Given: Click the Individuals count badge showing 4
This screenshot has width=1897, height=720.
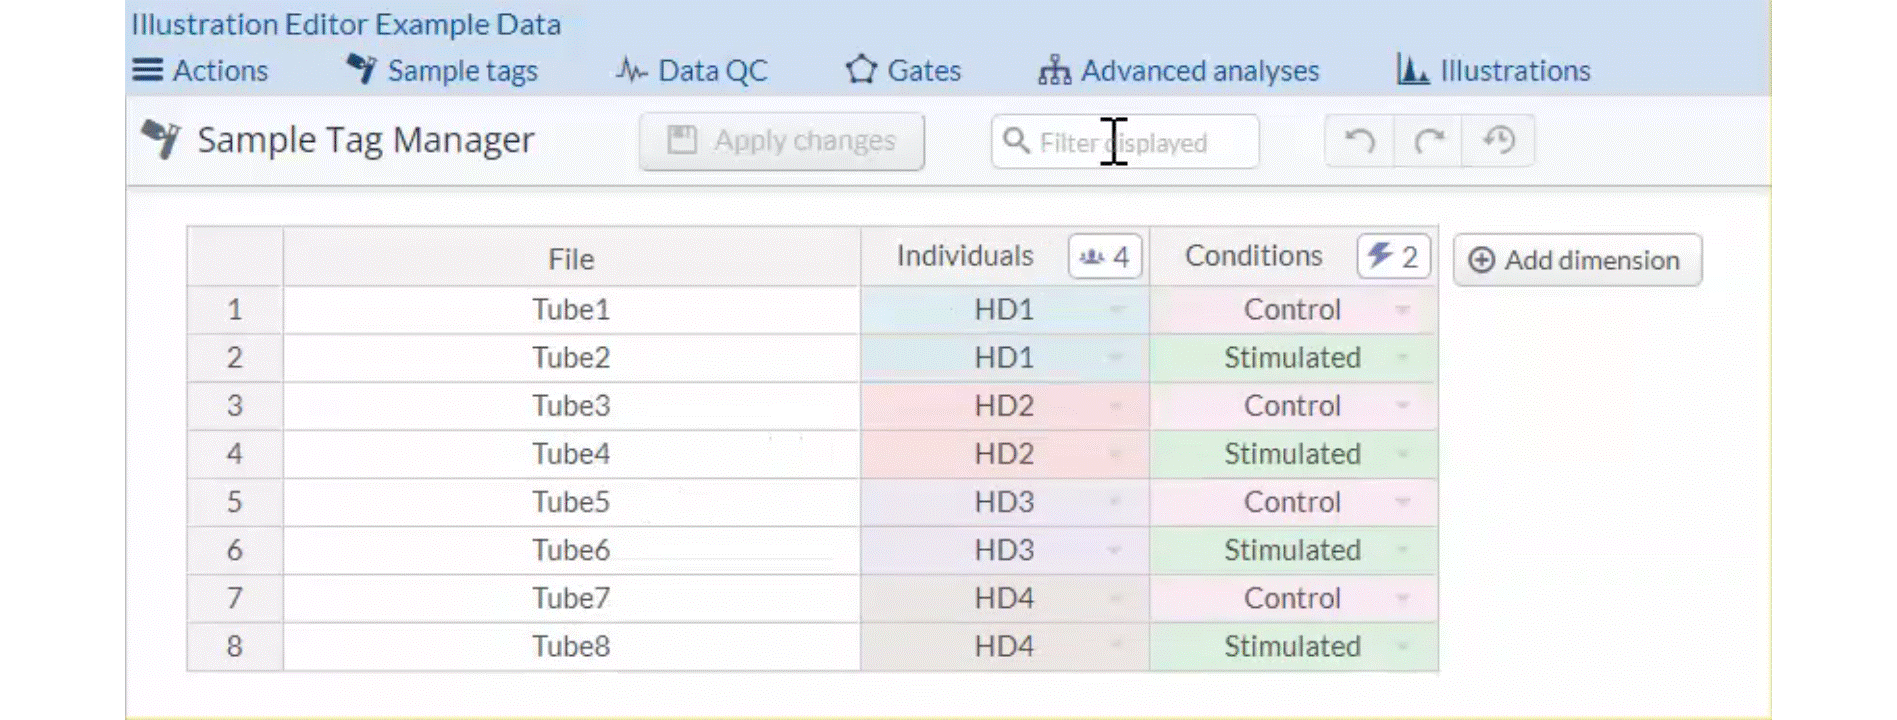Looking at the screenshot, I should tap(1105, 257).
